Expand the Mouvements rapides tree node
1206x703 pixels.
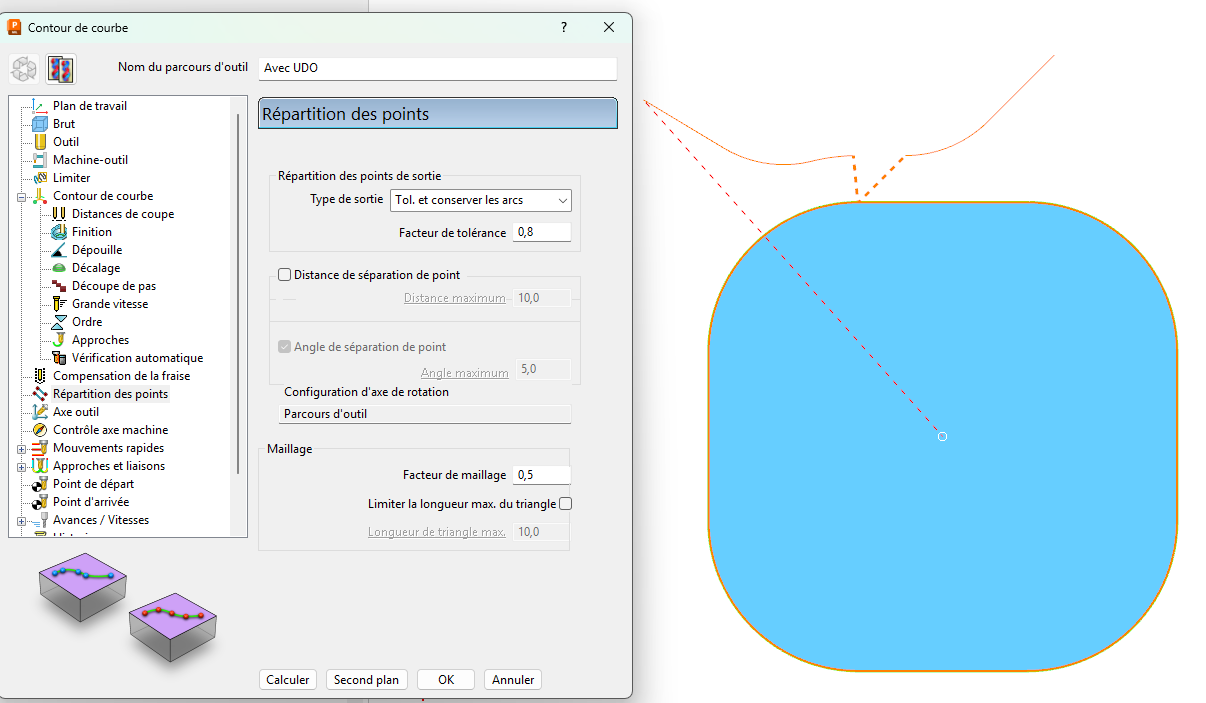tap(21, 448)
